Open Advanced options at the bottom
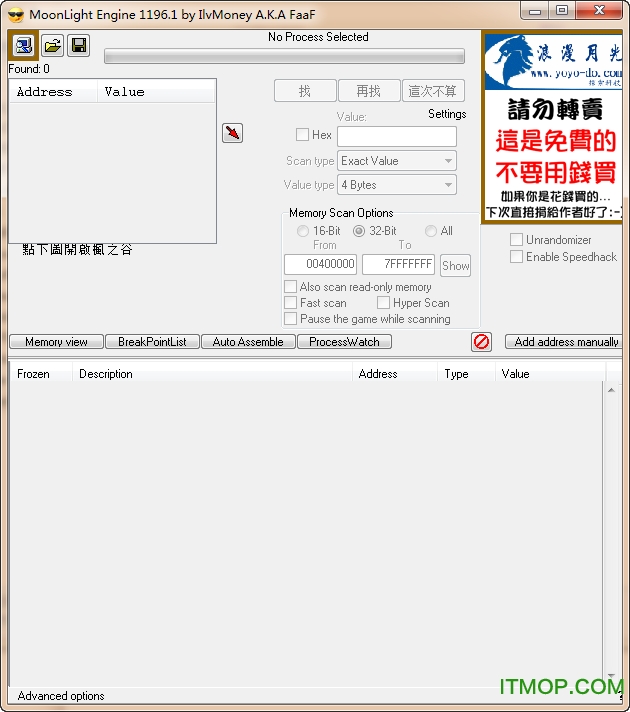This screenshot has height=712, width=630. coord(61,696)
